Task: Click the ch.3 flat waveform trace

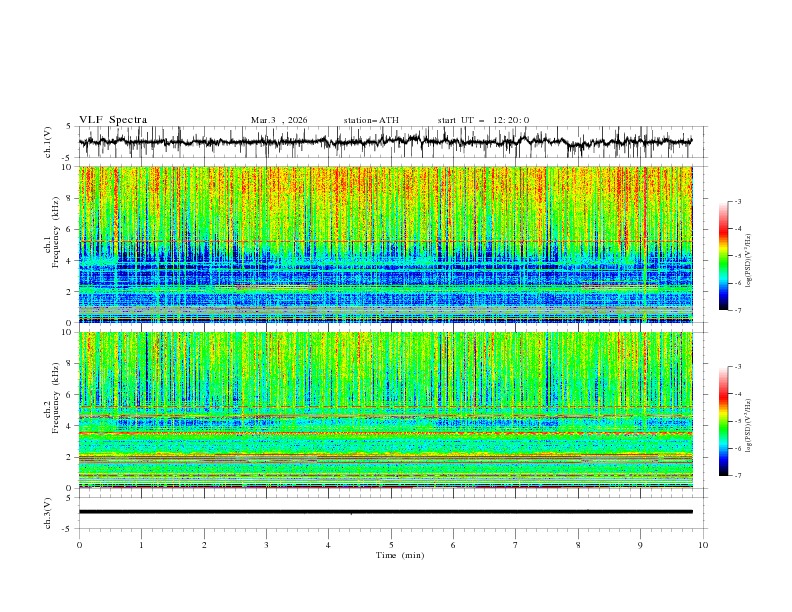Action: tap(385, 512)
